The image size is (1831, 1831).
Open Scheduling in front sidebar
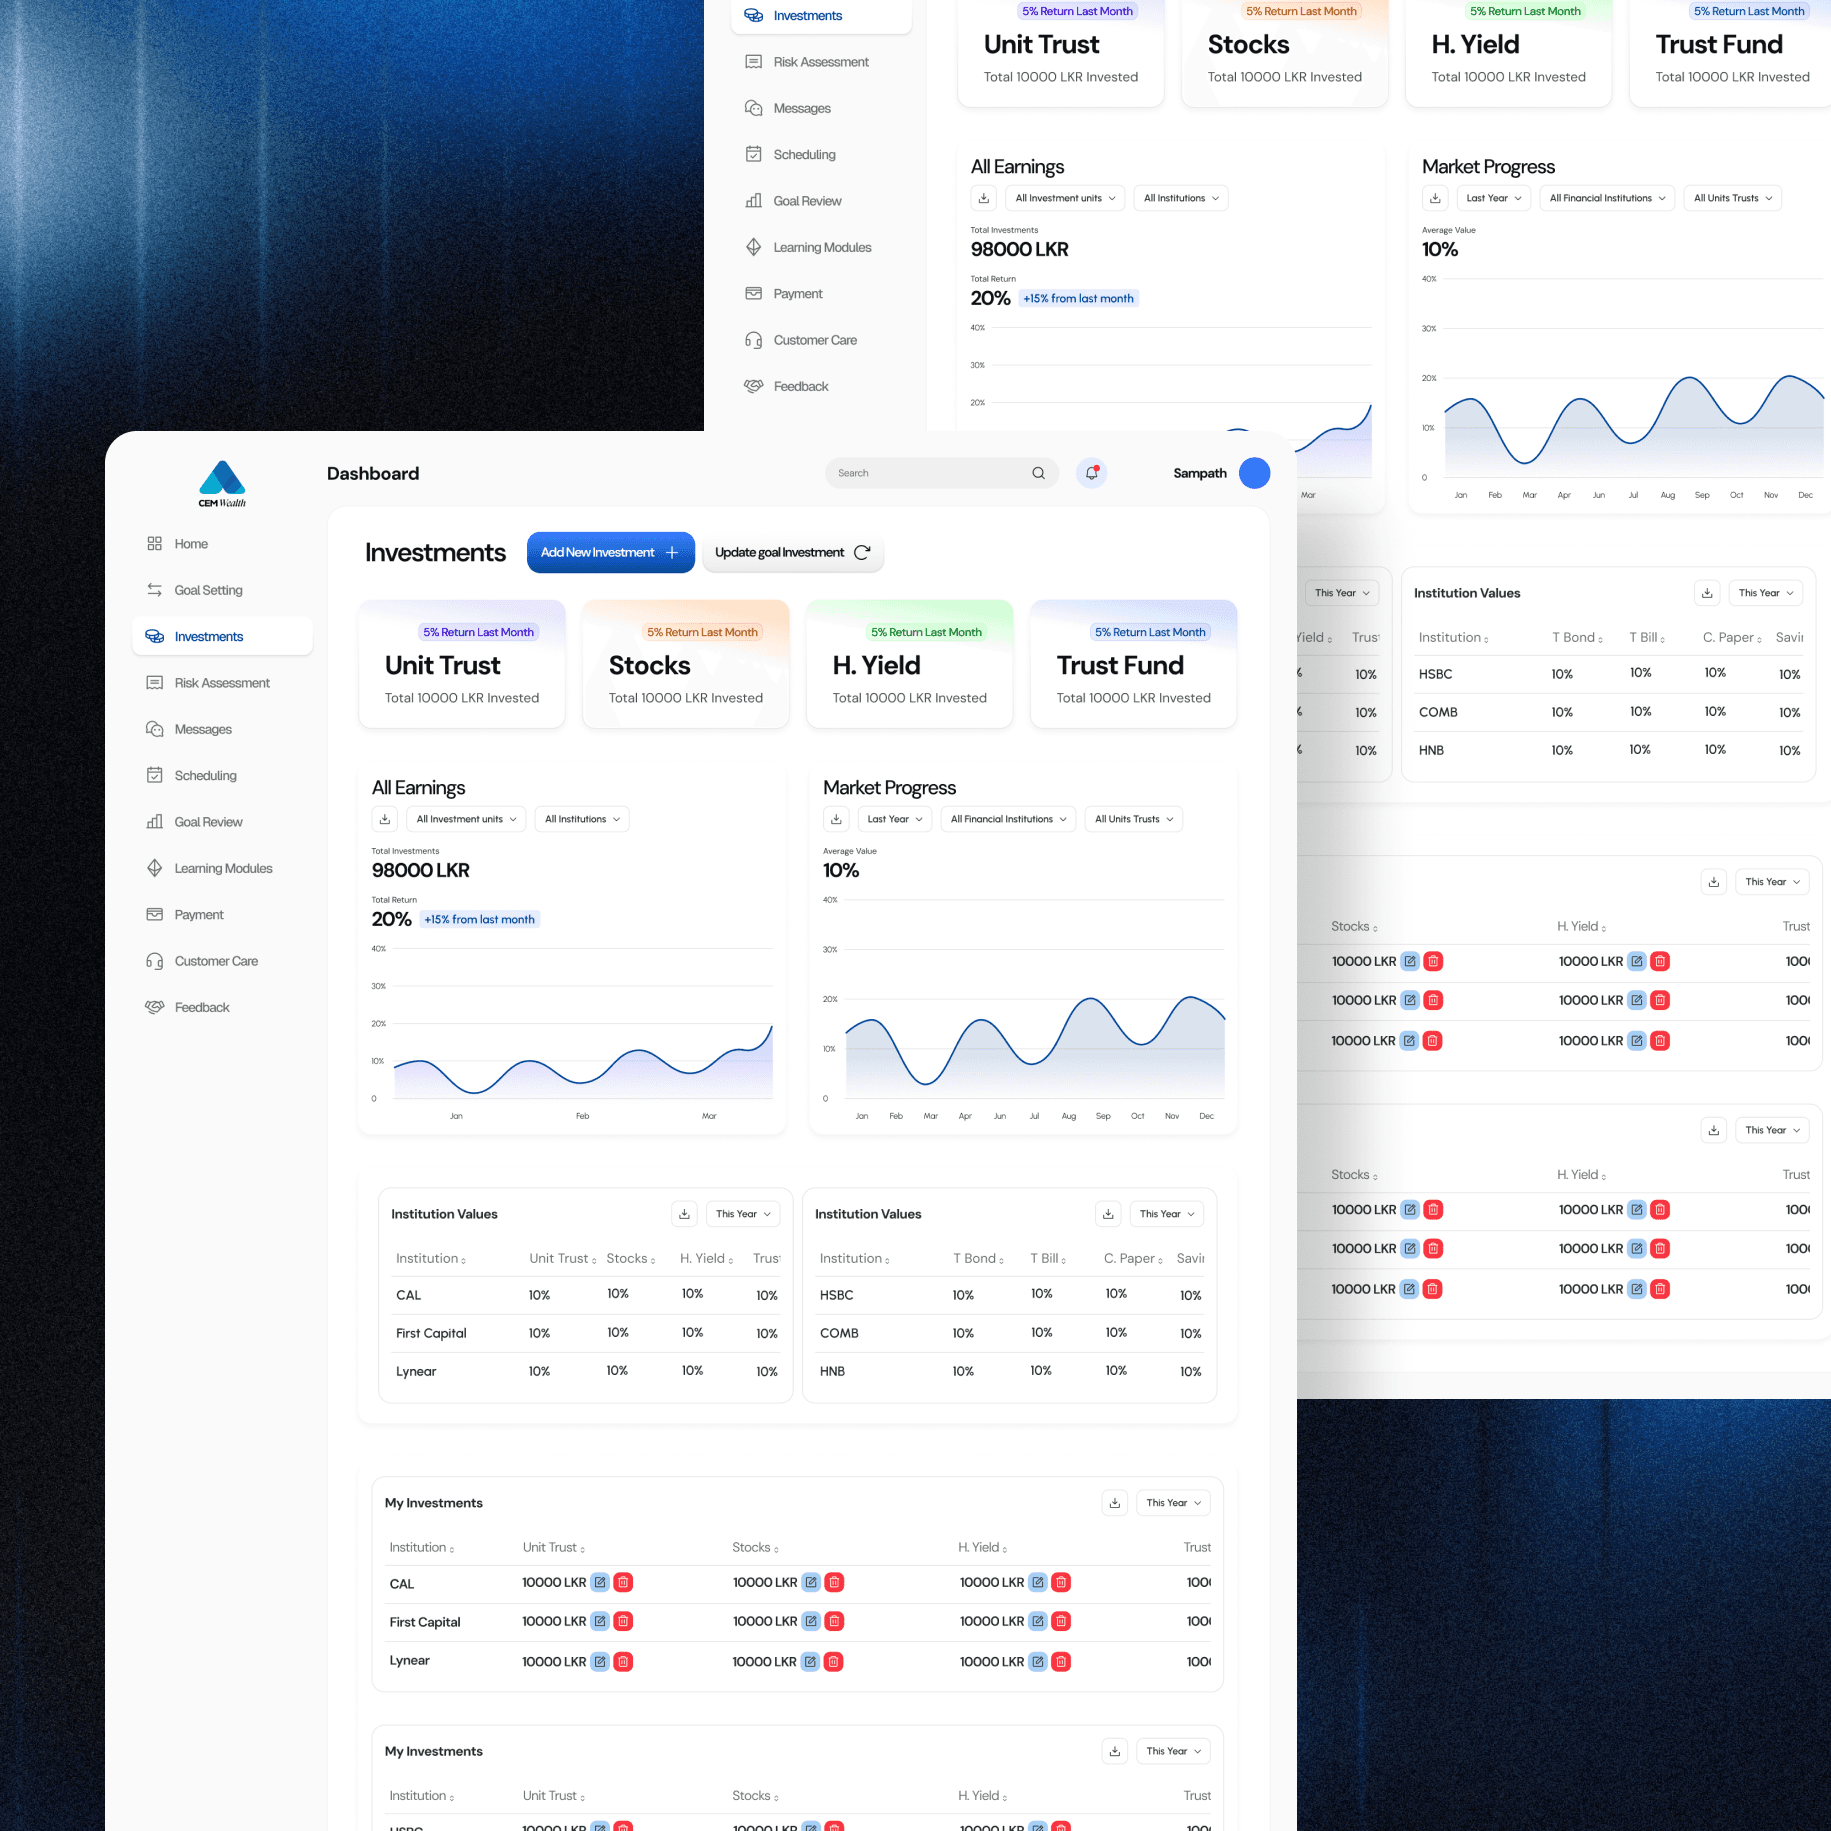tap(222, 775)
